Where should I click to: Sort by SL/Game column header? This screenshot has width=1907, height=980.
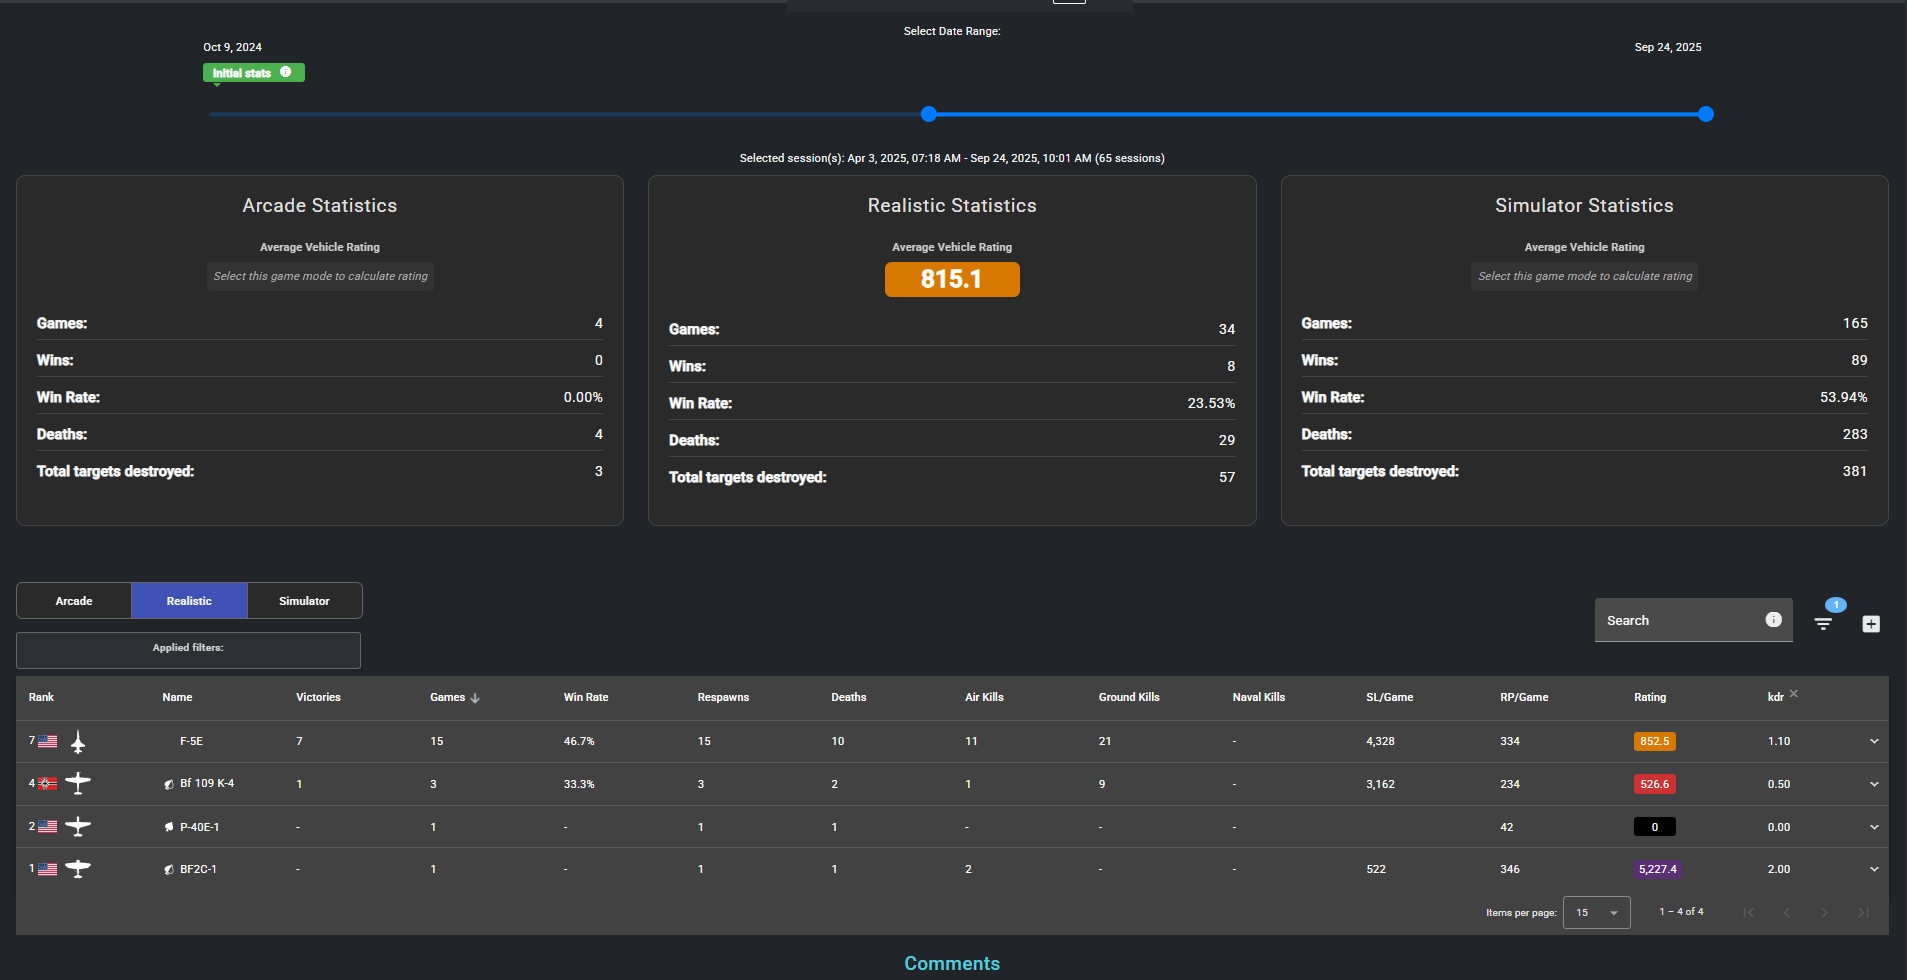click(x=1390, y=697)
